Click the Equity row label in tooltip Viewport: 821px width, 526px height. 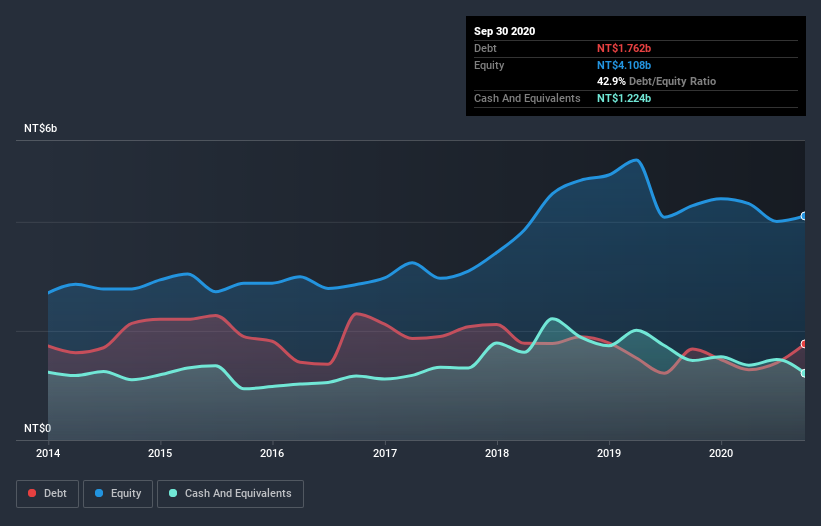(x=489, y=65)
